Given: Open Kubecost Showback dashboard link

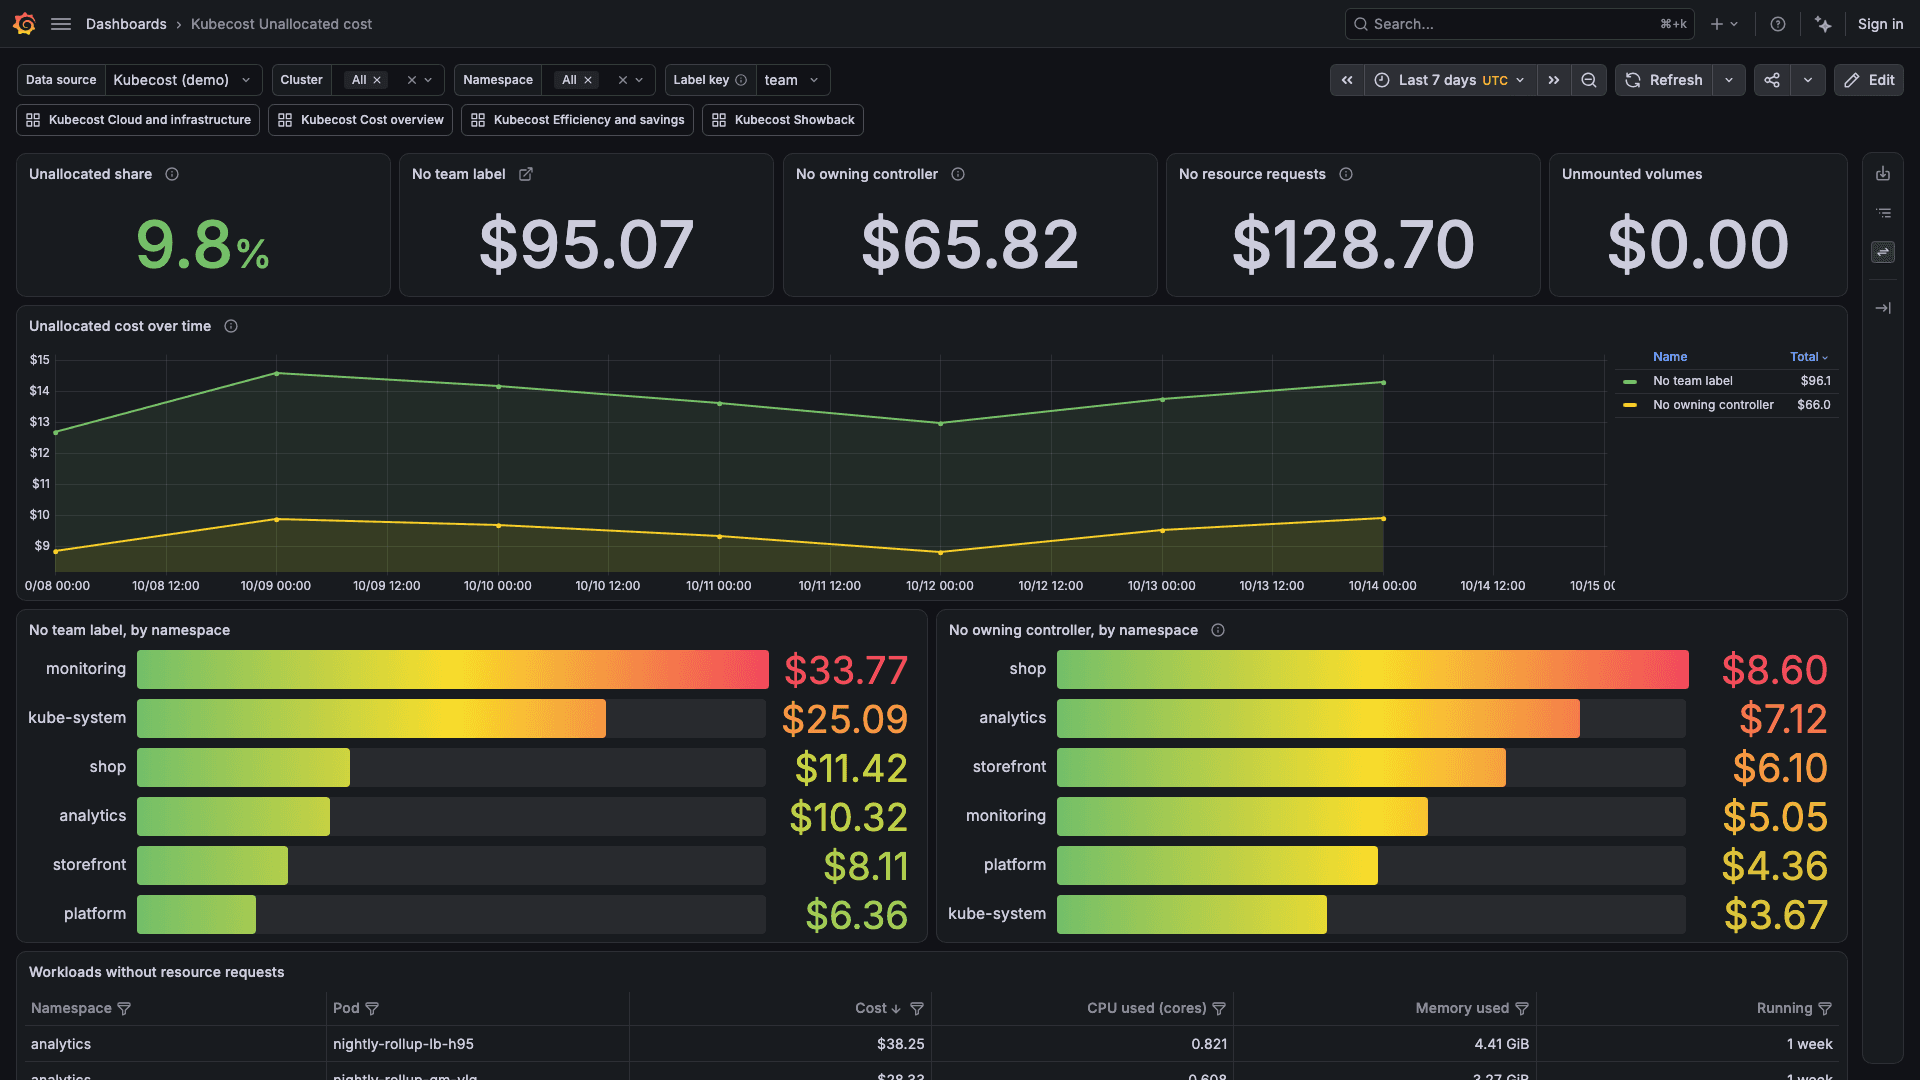Looking at the screenshot, I should click(x=783, y=120).
